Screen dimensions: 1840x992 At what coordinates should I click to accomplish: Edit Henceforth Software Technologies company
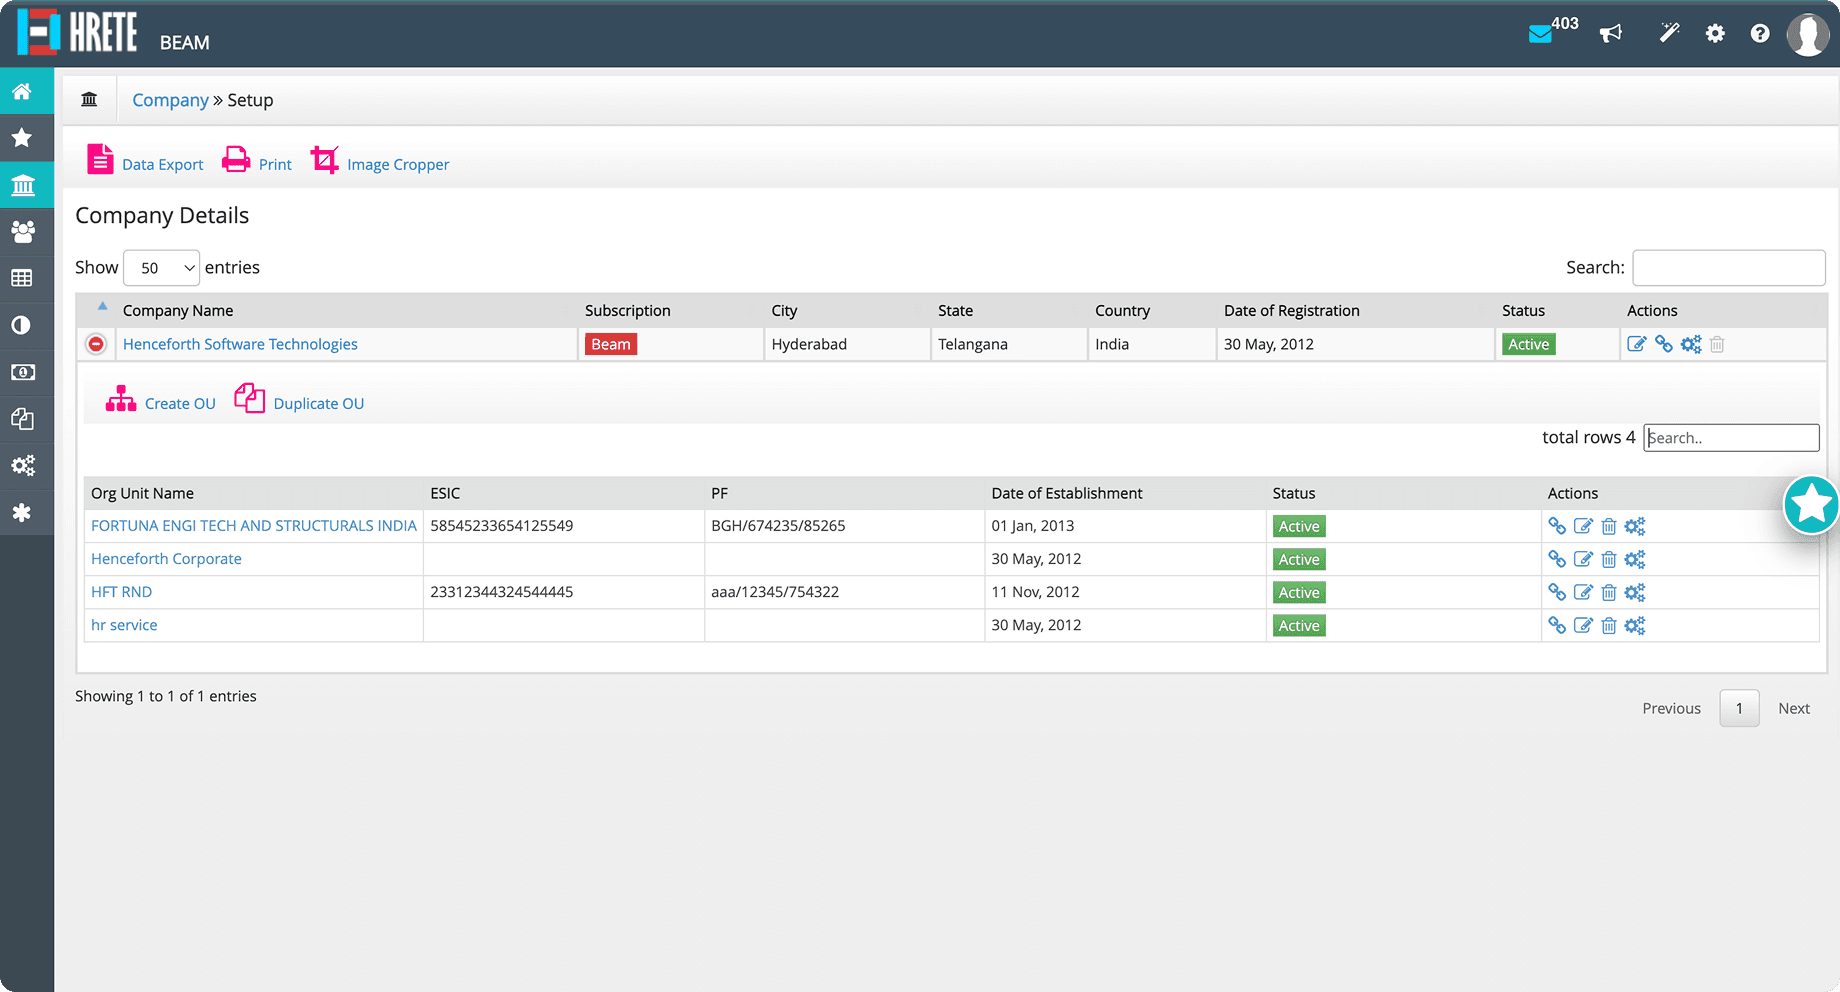point(1637,344)
